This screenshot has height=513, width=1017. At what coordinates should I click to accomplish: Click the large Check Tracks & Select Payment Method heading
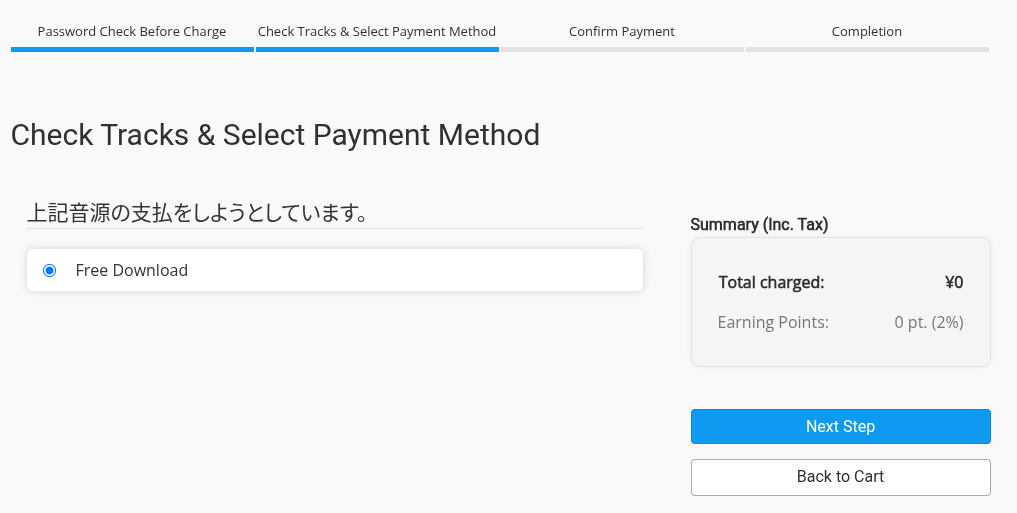(275, 135)
